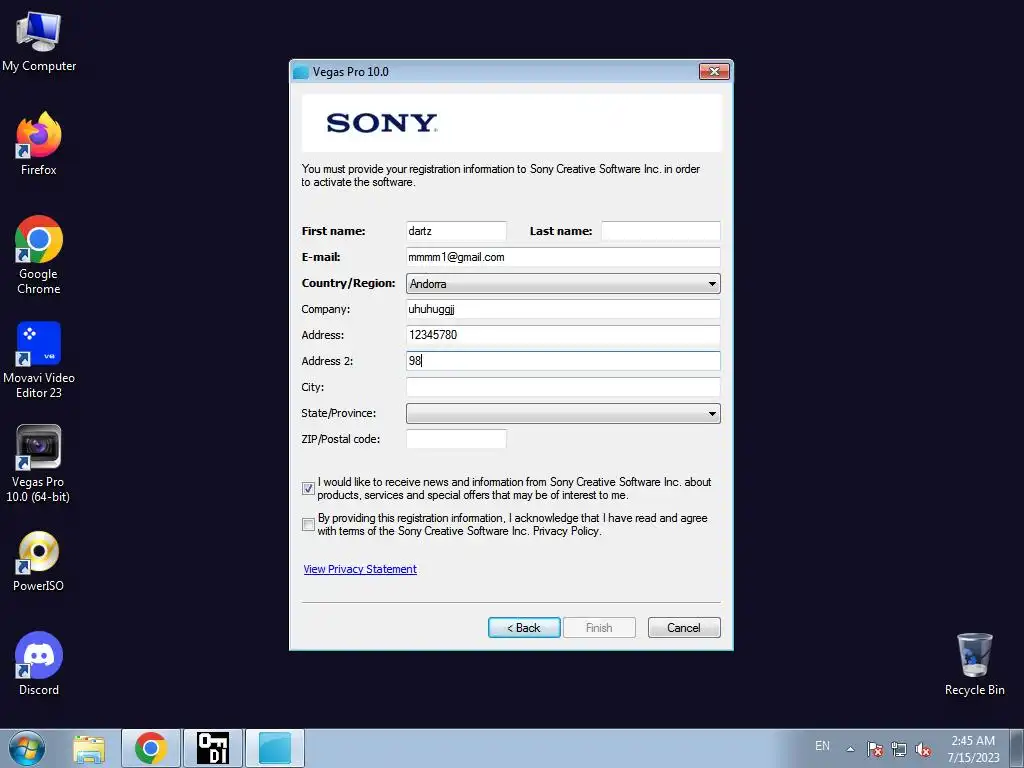Screen dimensions: 1024x768
Task: Open the taskbar clock and date
Action: pos(973,749)
